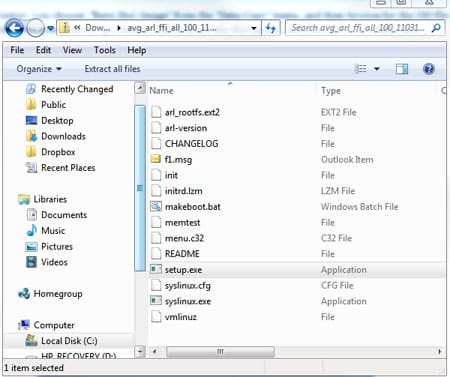450x377 pixels.
Task: Click the Dow... breadcrumb in address bar
Action: [97, 28]
